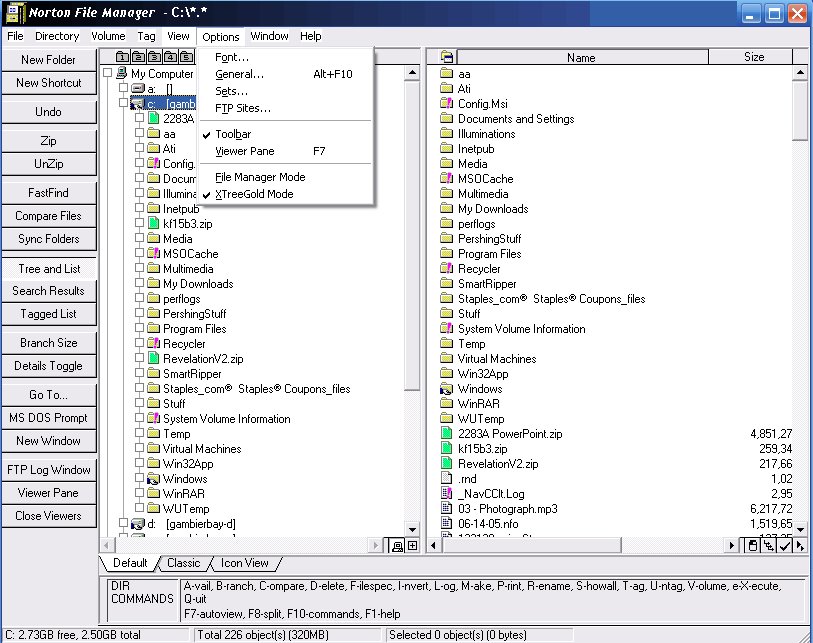Click the RevelationV2.zip icon in the file list
This screenshot has height=643, width=813.
tap(446, 464)
